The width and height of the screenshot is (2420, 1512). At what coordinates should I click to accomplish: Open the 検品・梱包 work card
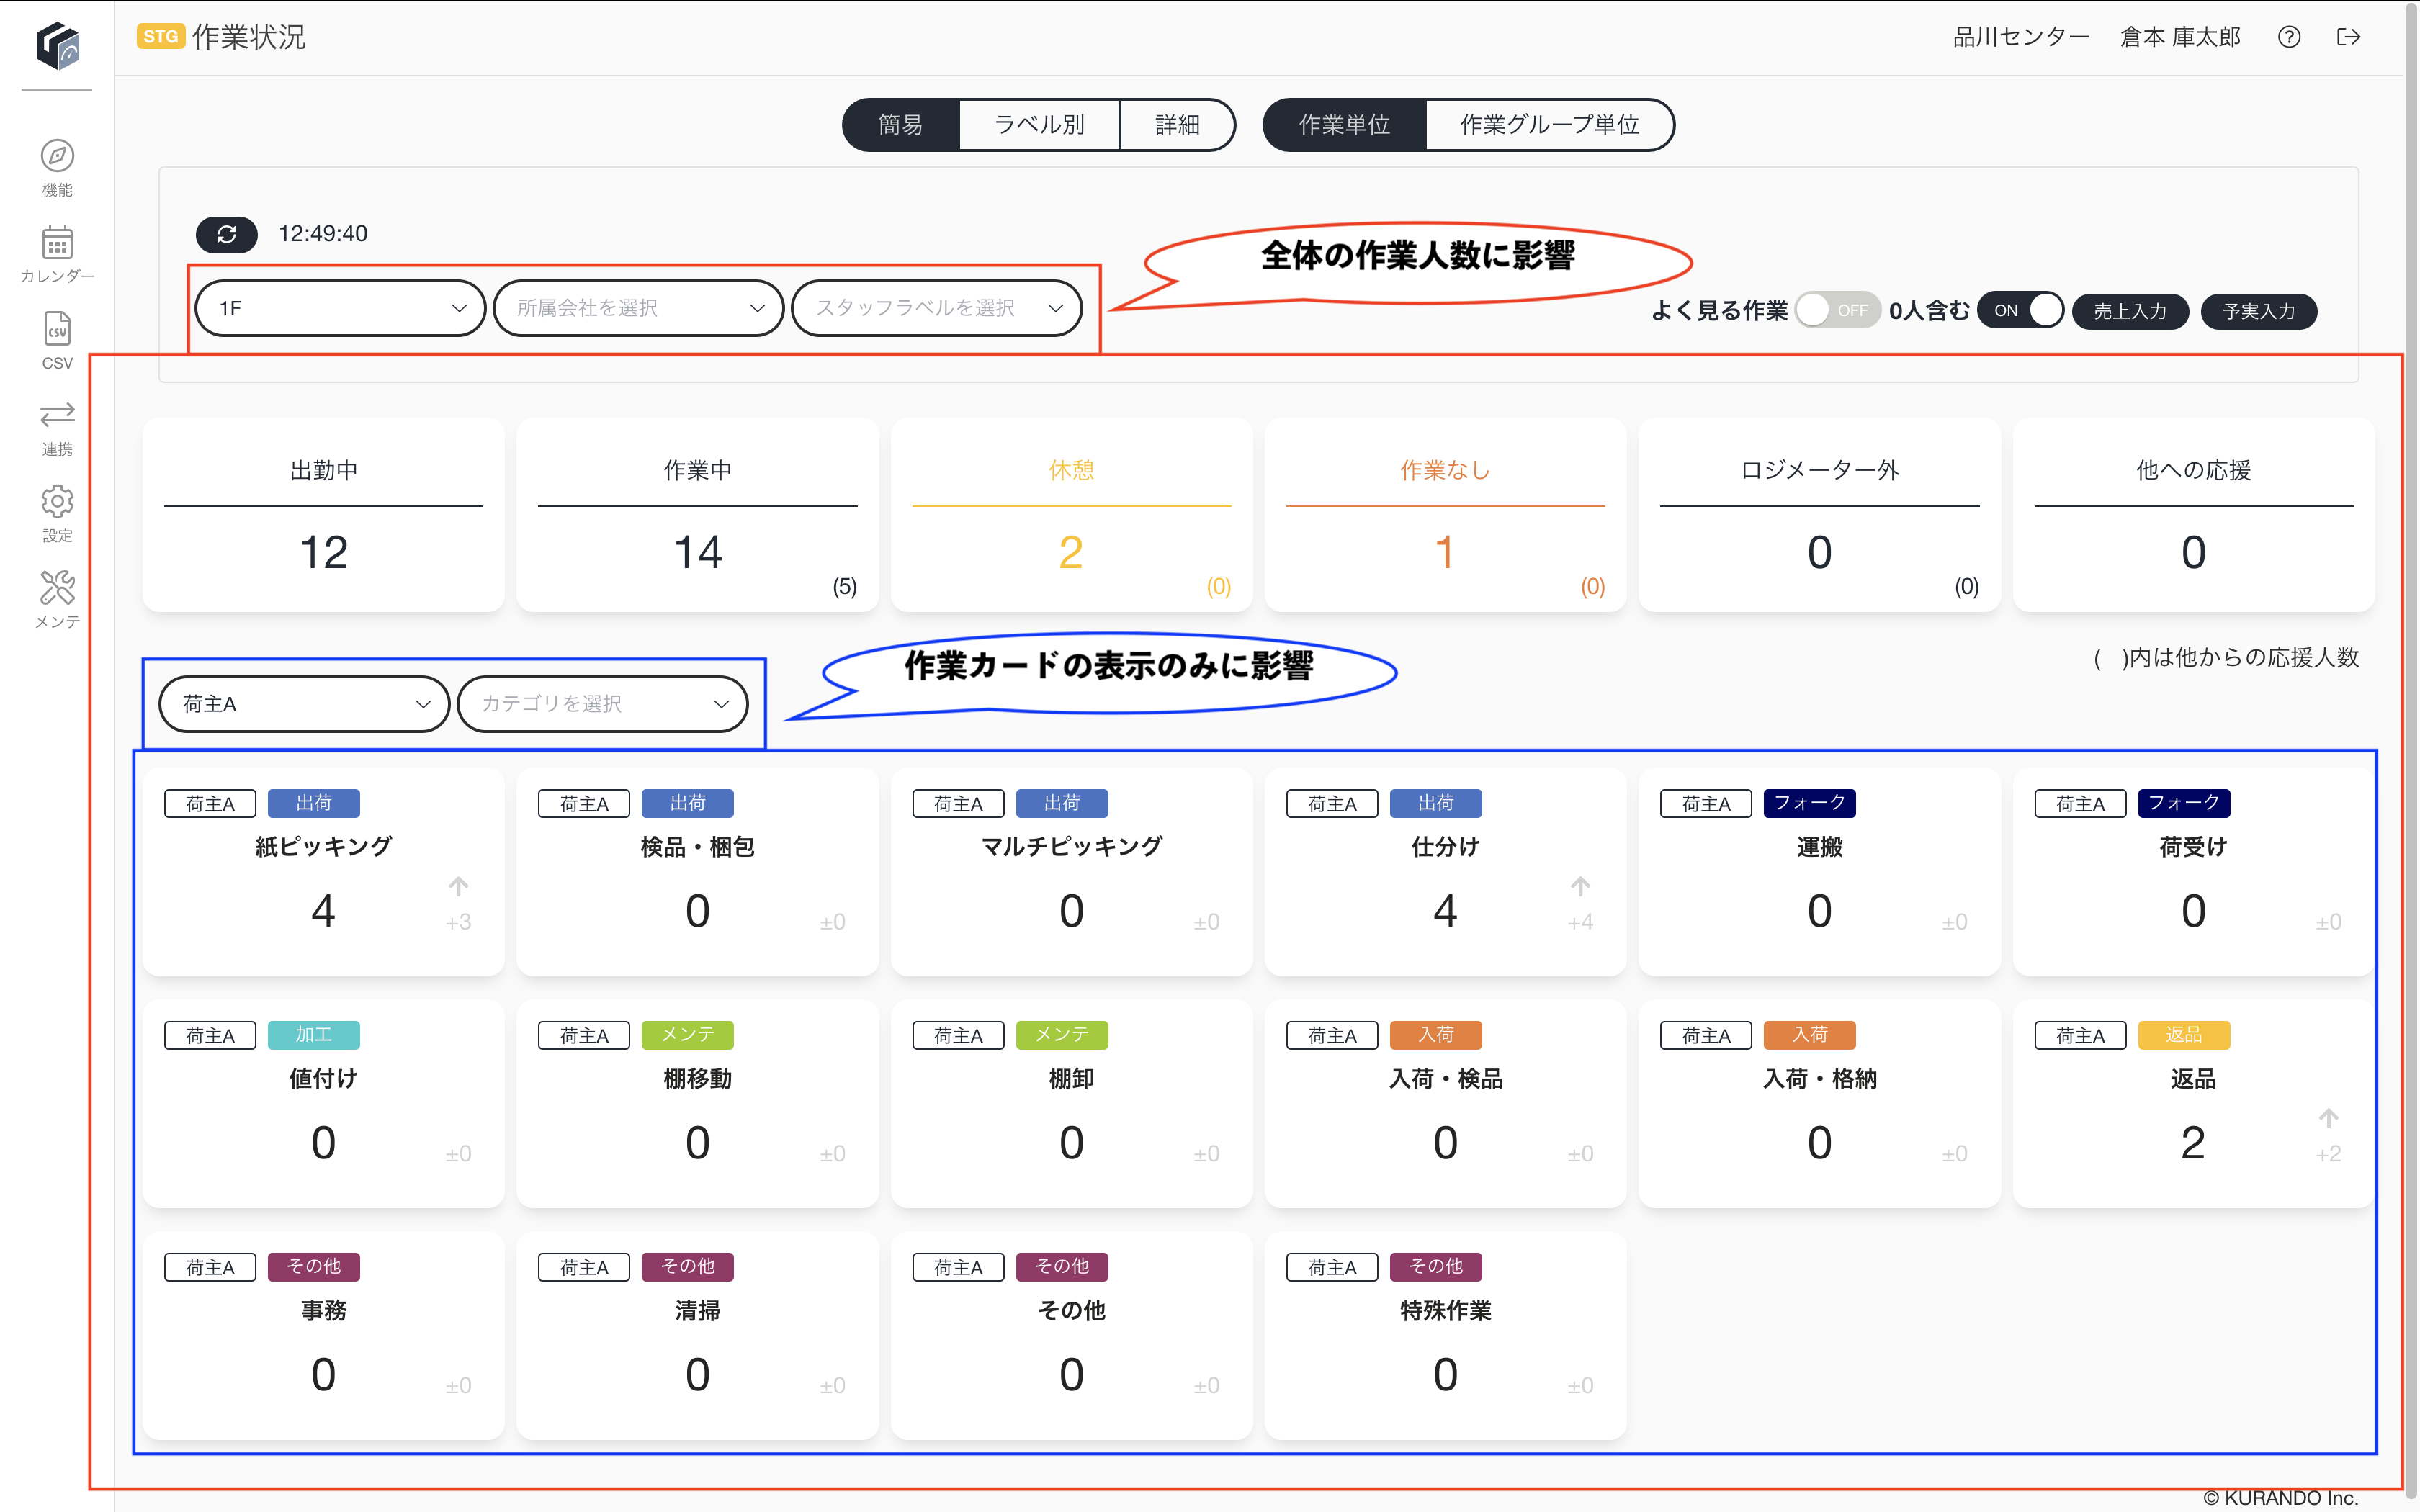click(x=697, y=872)
